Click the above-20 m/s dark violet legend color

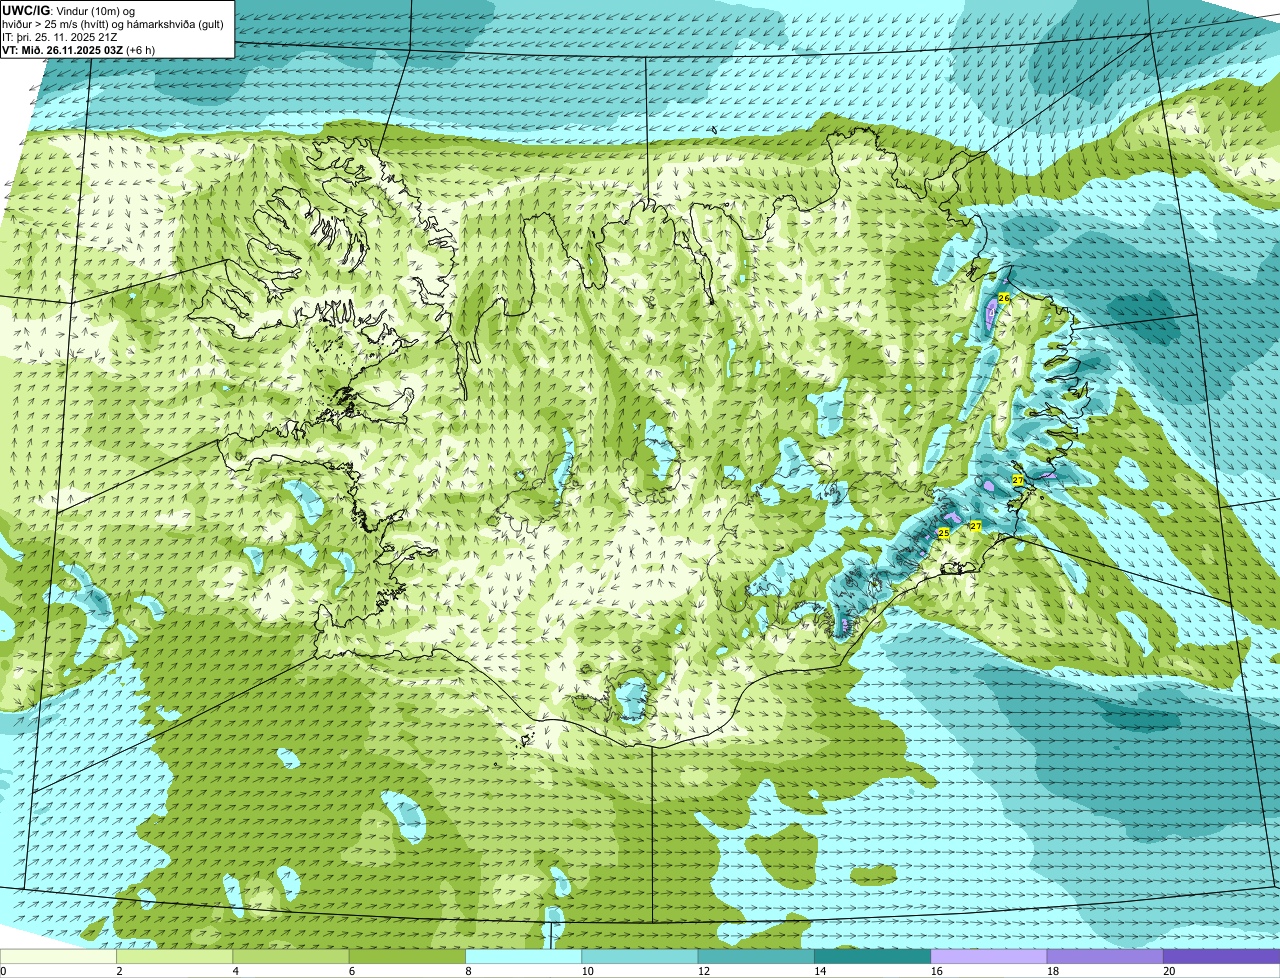tap(1221, 956)
